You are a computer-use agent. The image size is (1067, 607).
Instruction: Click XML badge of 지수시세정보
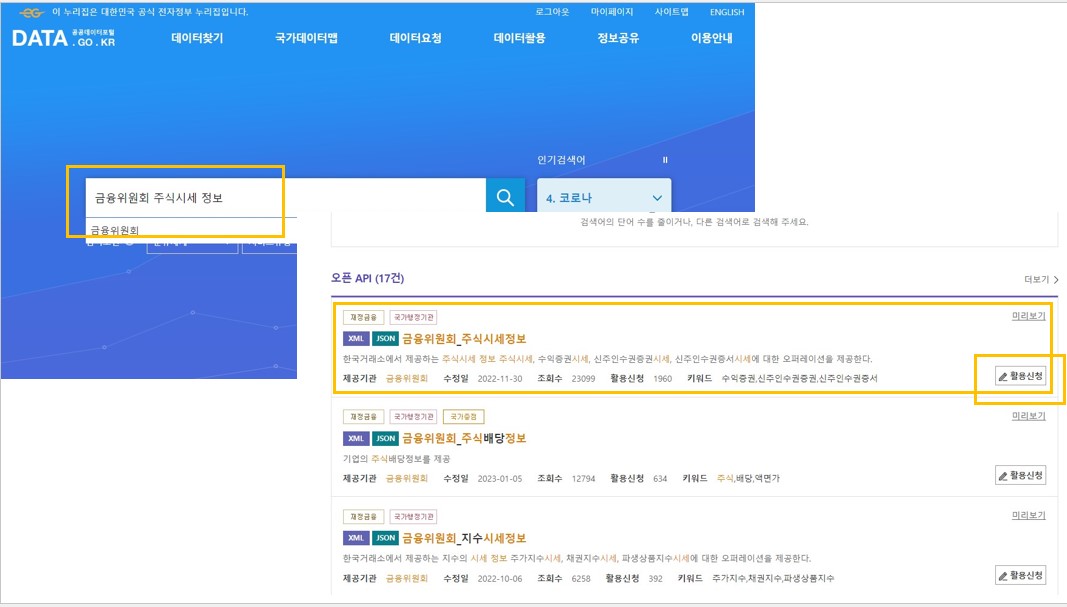coord(356,538)
